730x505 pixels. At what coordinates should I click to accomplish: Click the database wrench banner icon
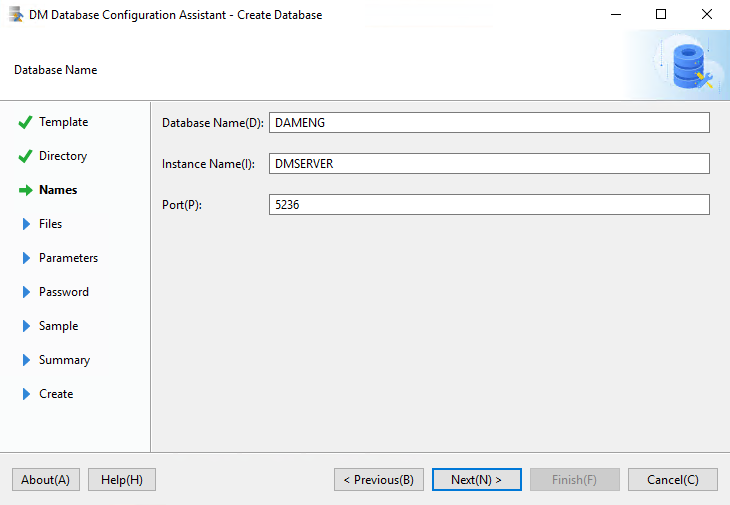[692, 66]
